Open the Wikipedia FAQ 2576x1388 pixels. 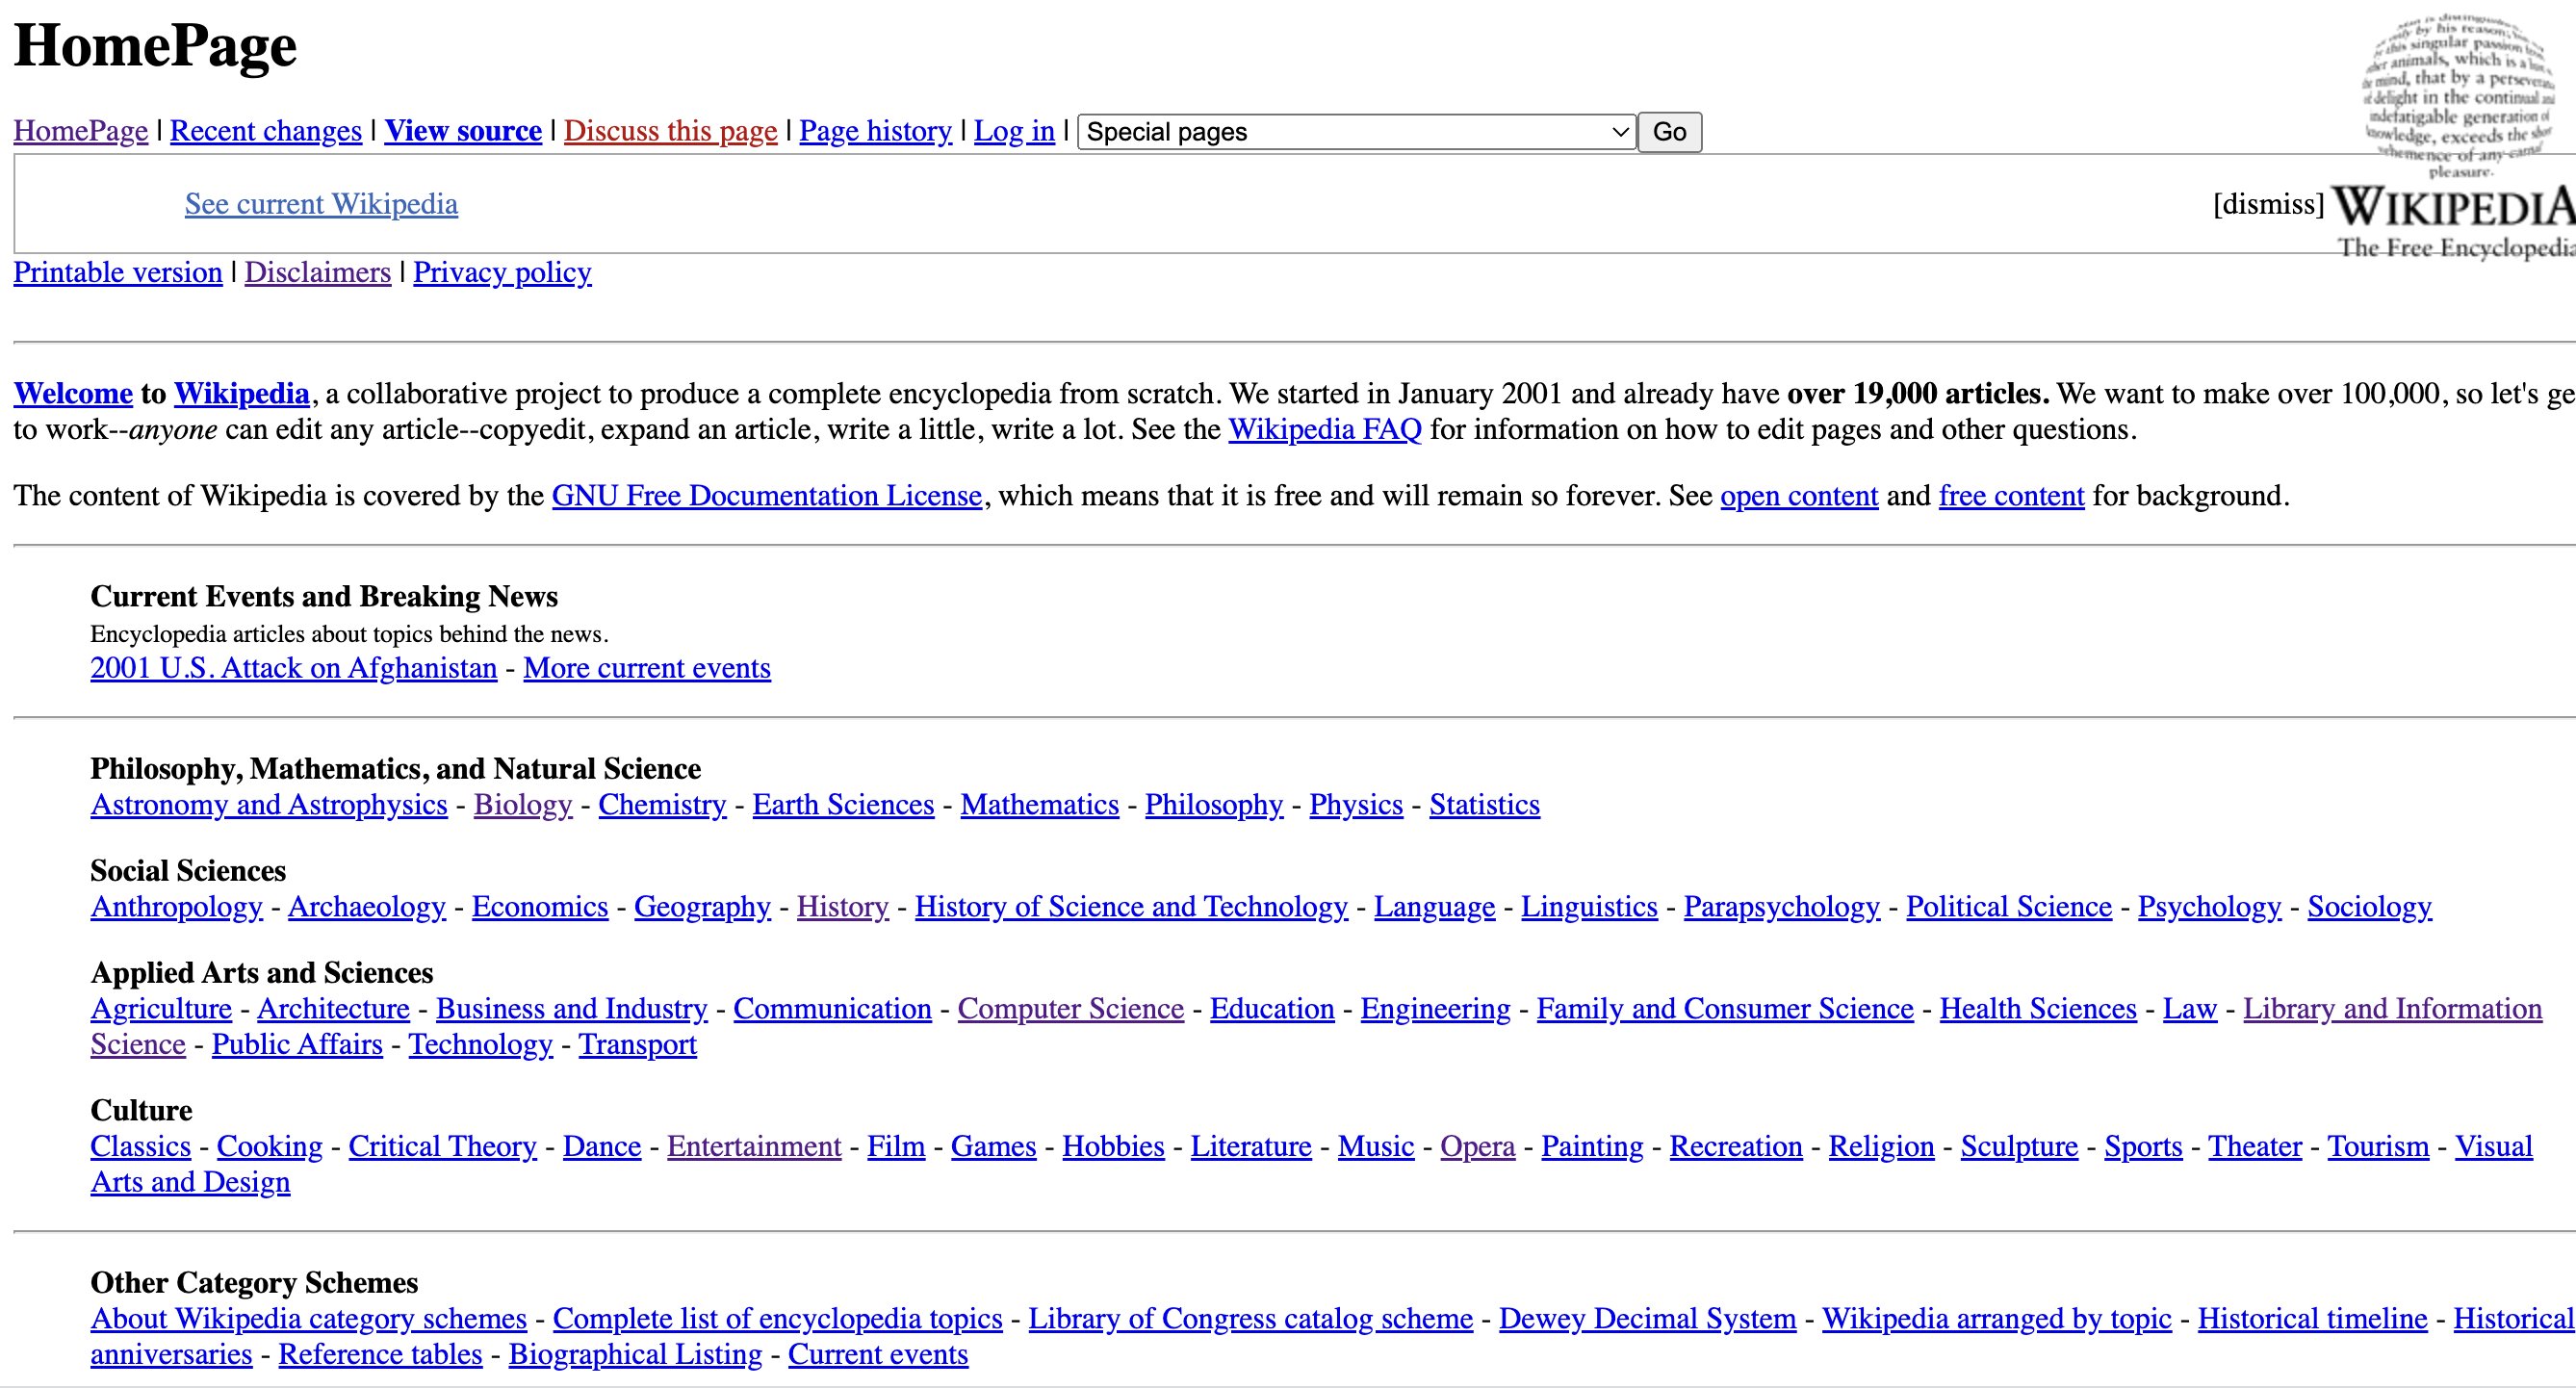click(x=1326, y=430)
